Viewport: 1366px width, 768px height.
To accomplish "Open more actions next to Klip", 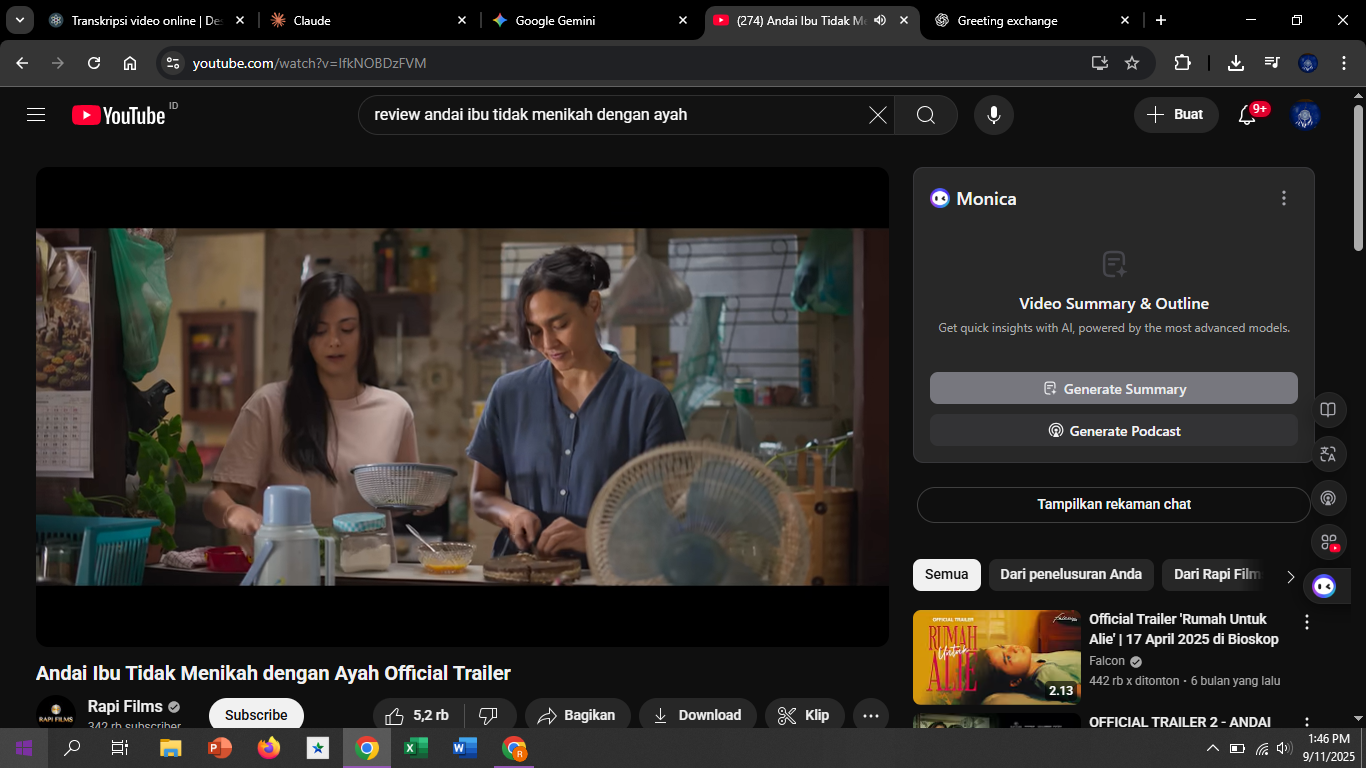I will [x=871, y=716].
